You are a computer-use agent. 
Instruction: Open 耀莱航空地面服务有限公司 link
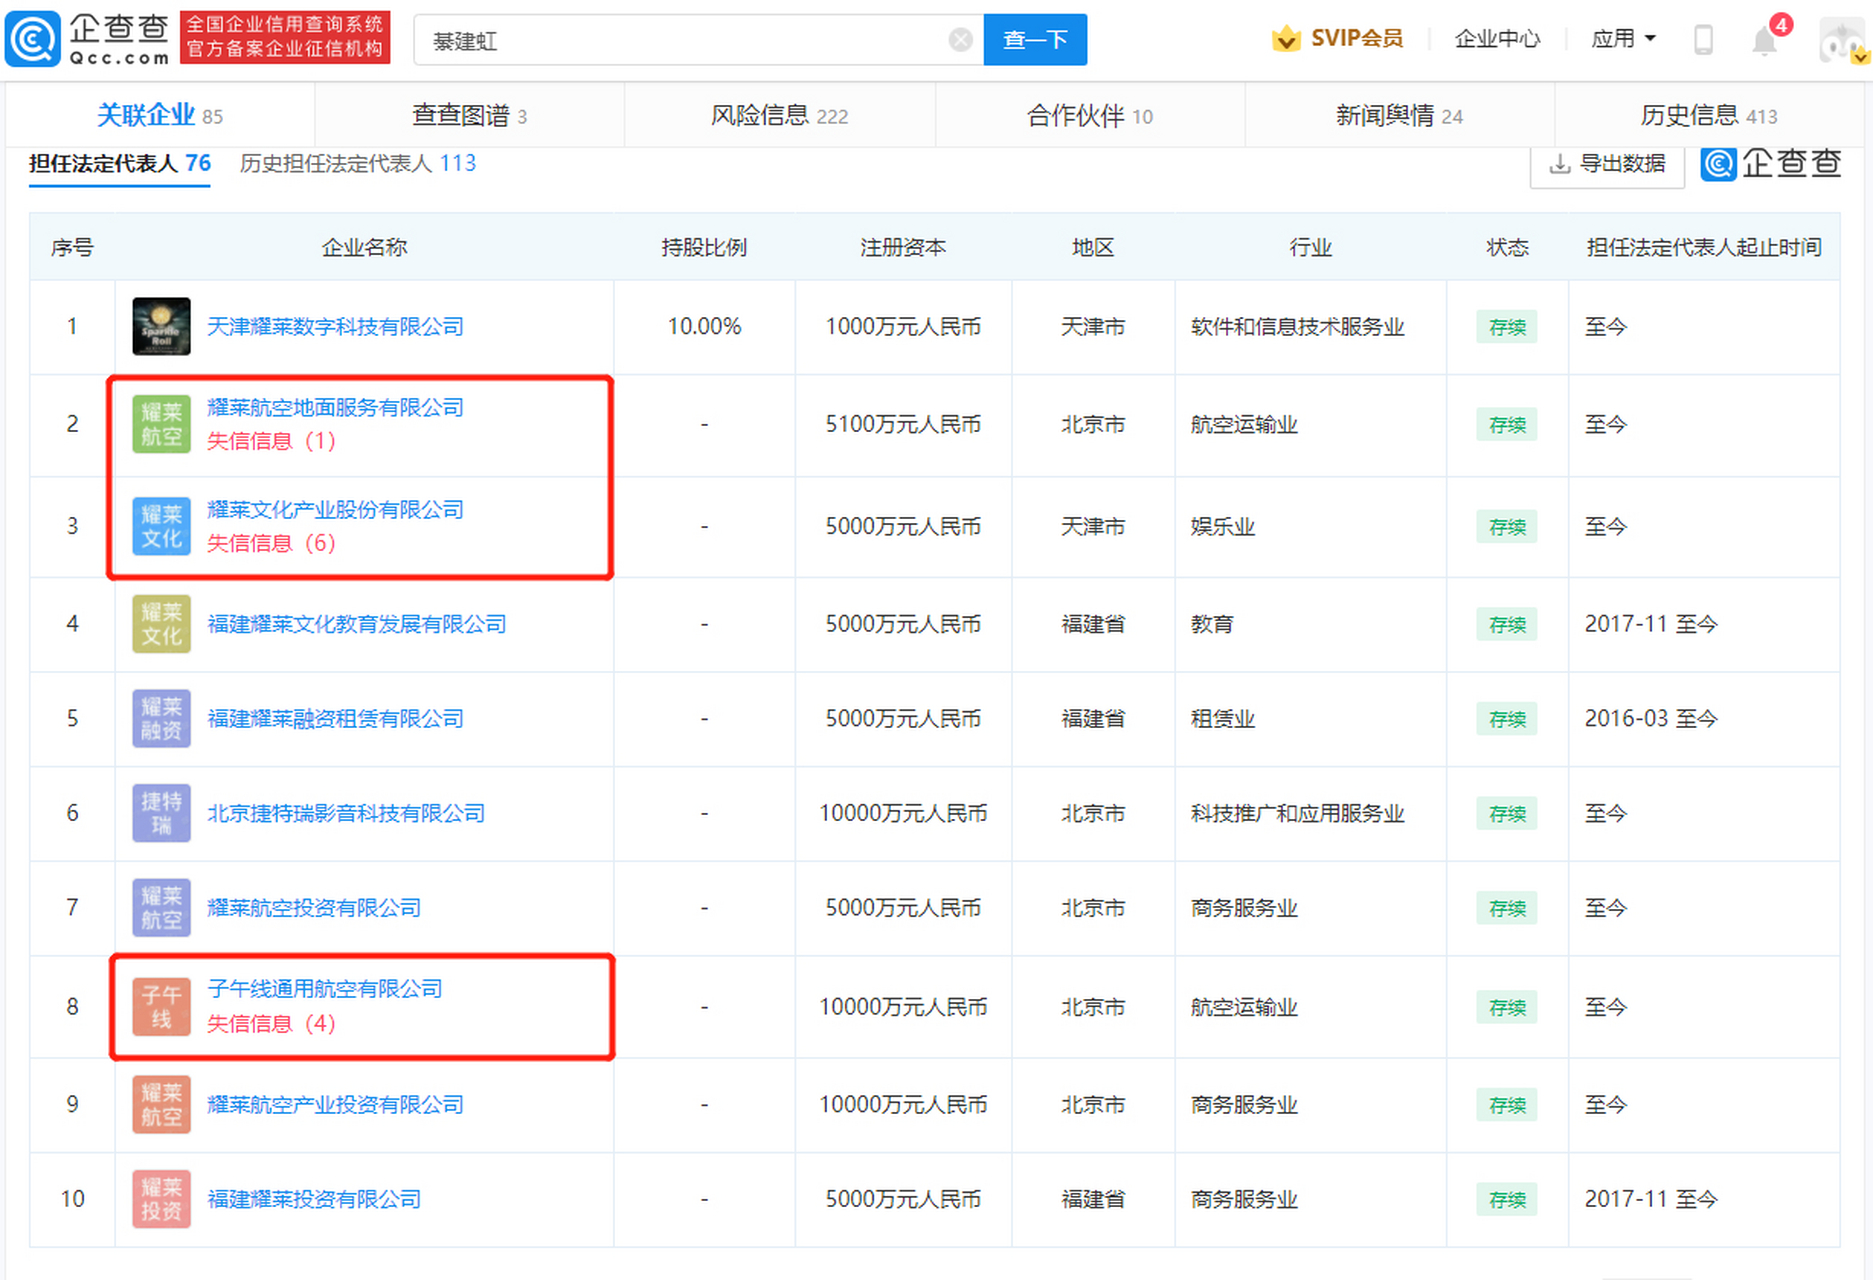click(x=335, y=407)
